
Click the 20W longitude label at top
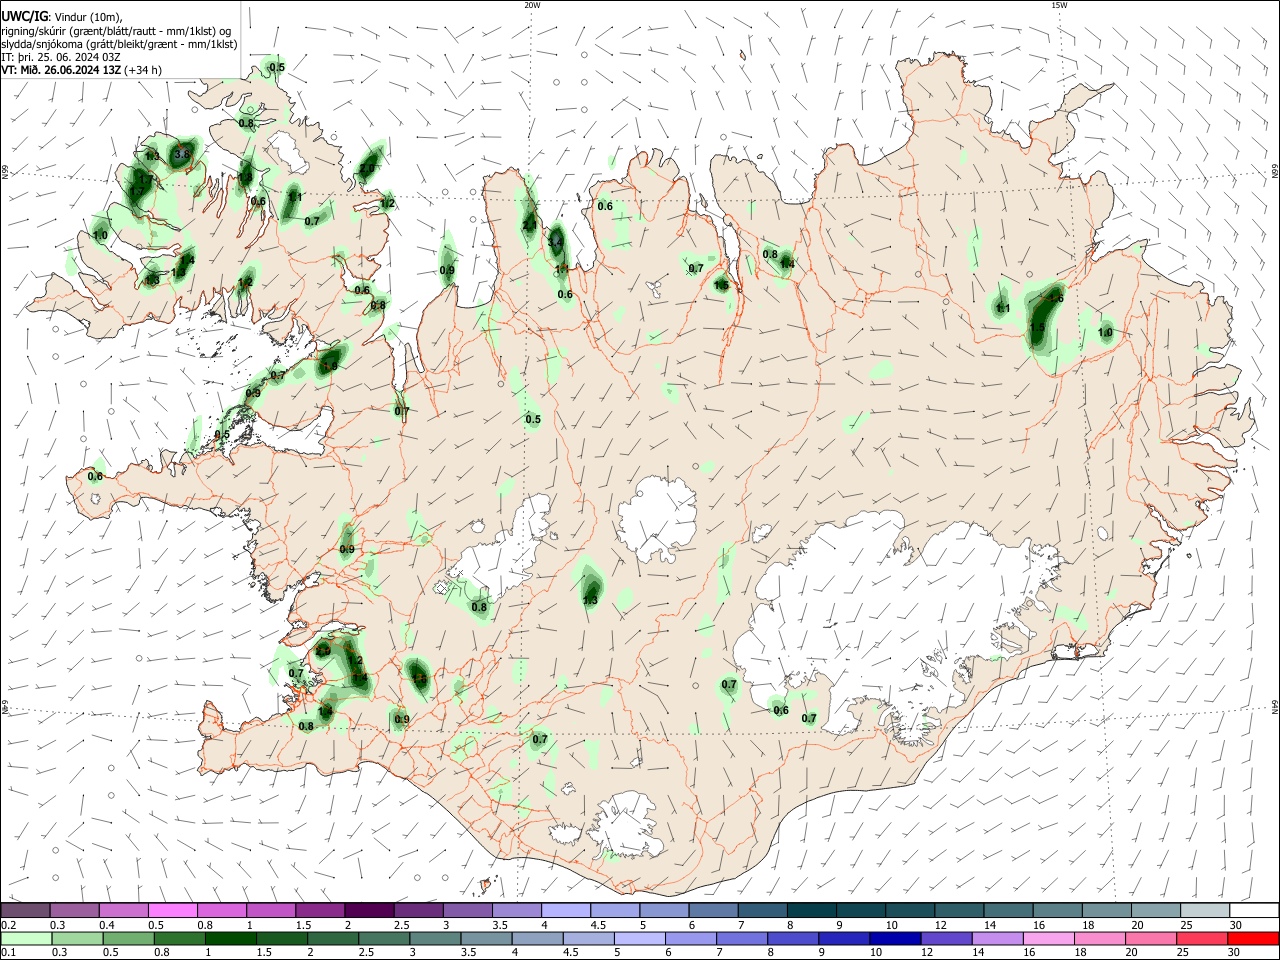532,5
